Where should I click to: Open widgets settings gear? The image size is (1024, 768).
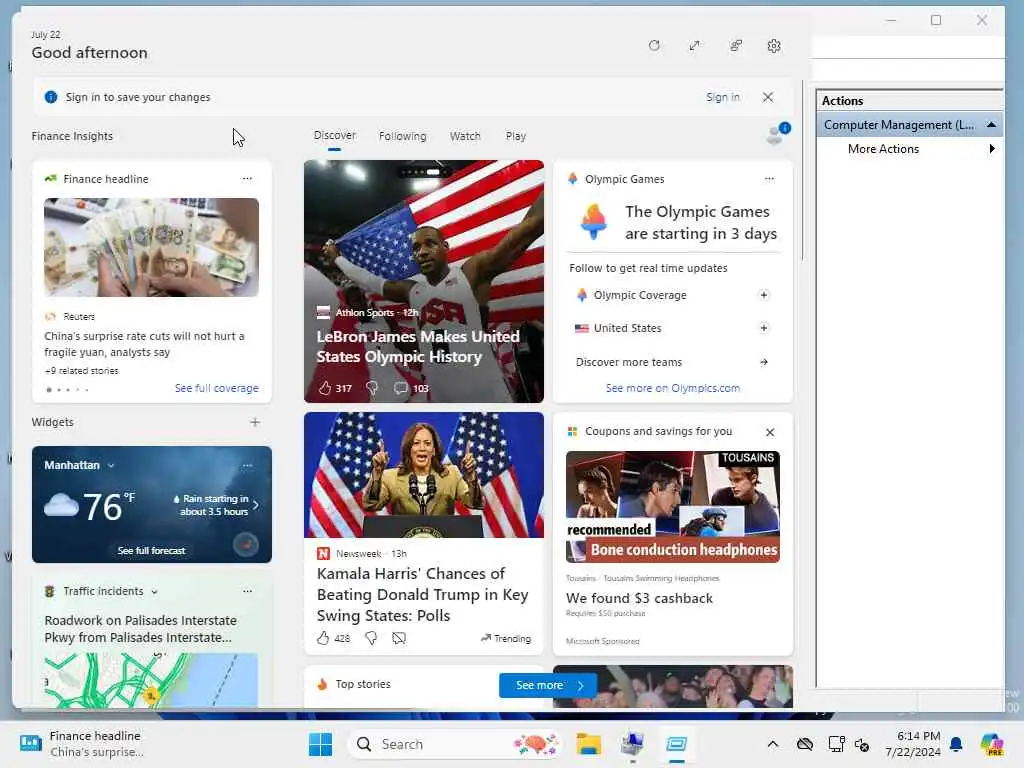tap(774, 46)
